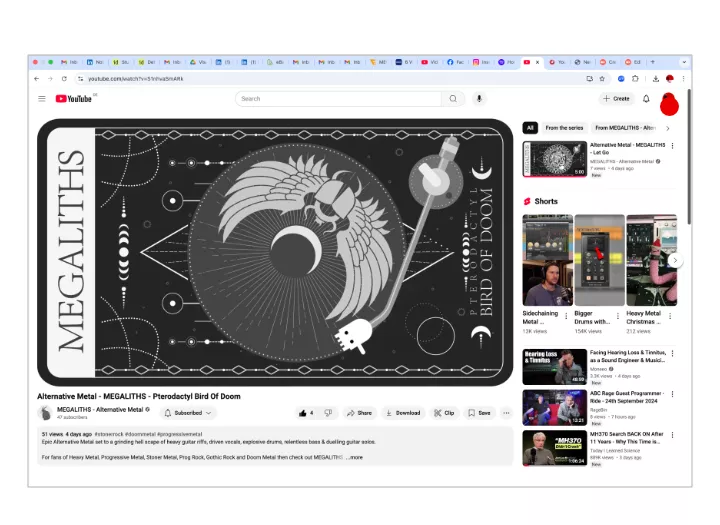
Task: Click the #stonerrock hashtag
Action: 109,434
